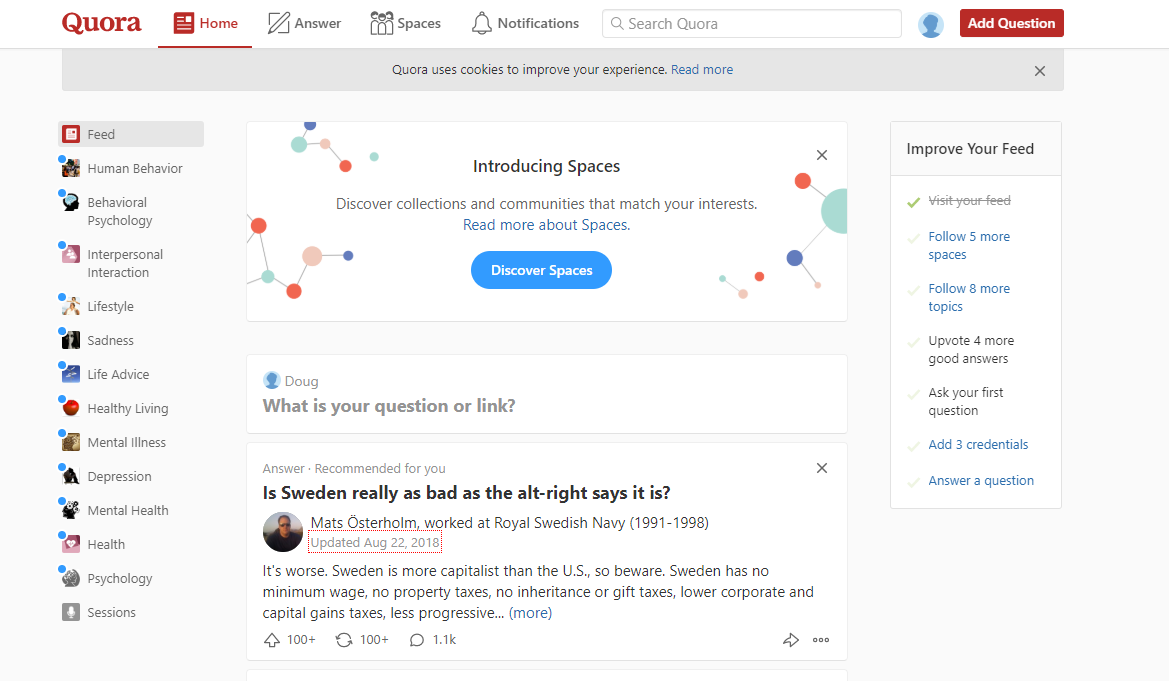Select Feed in the sidebar
Image resolution: width=1169 pixels, height=681 pixels.
point(131,134)
